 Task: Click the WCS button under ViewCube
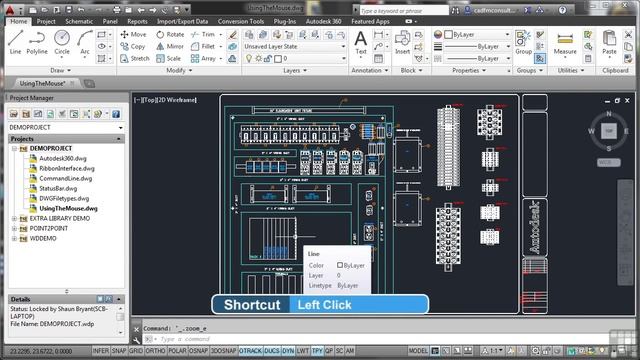tap(608, 162)
